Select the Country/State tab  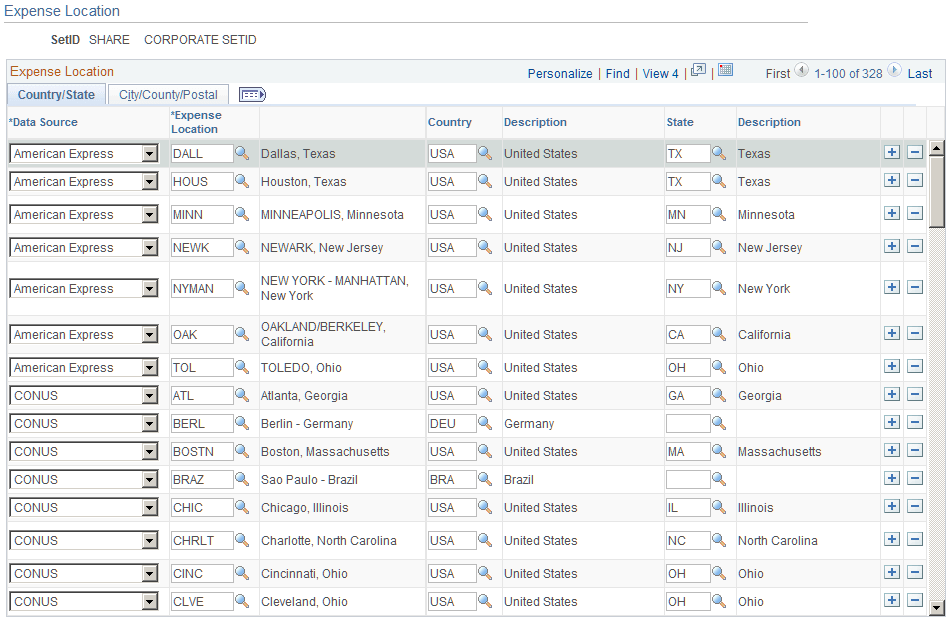coord(56,94)
